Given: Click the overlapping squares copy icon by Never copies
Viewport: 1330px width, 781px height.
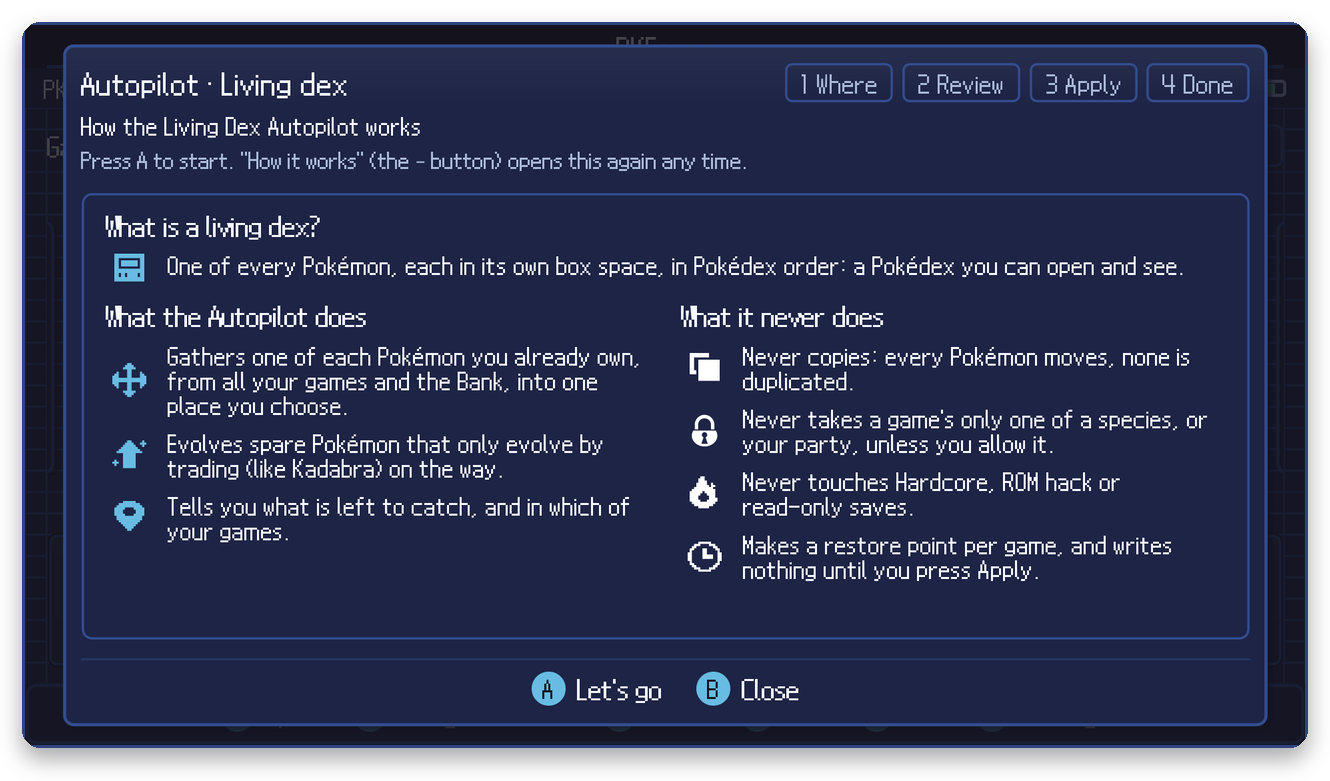Looking at the screenshot, I should [x=705, y=367].
